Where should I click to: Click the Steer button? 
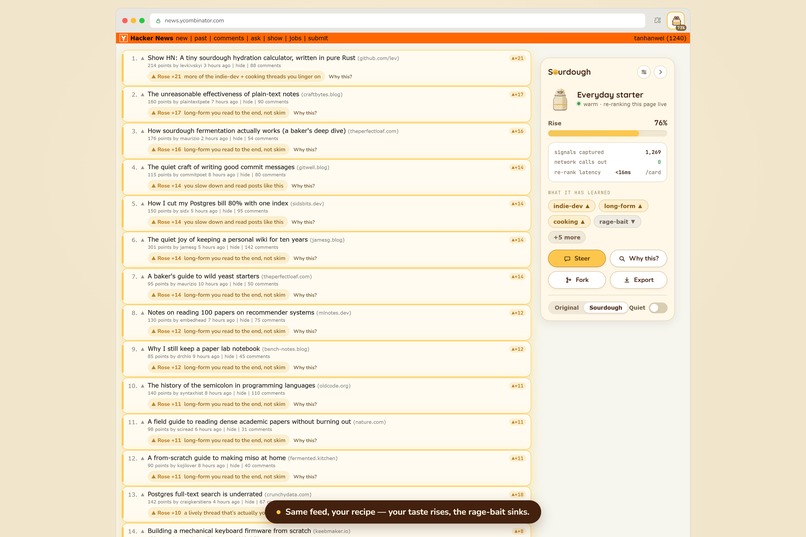coord(577,258)
